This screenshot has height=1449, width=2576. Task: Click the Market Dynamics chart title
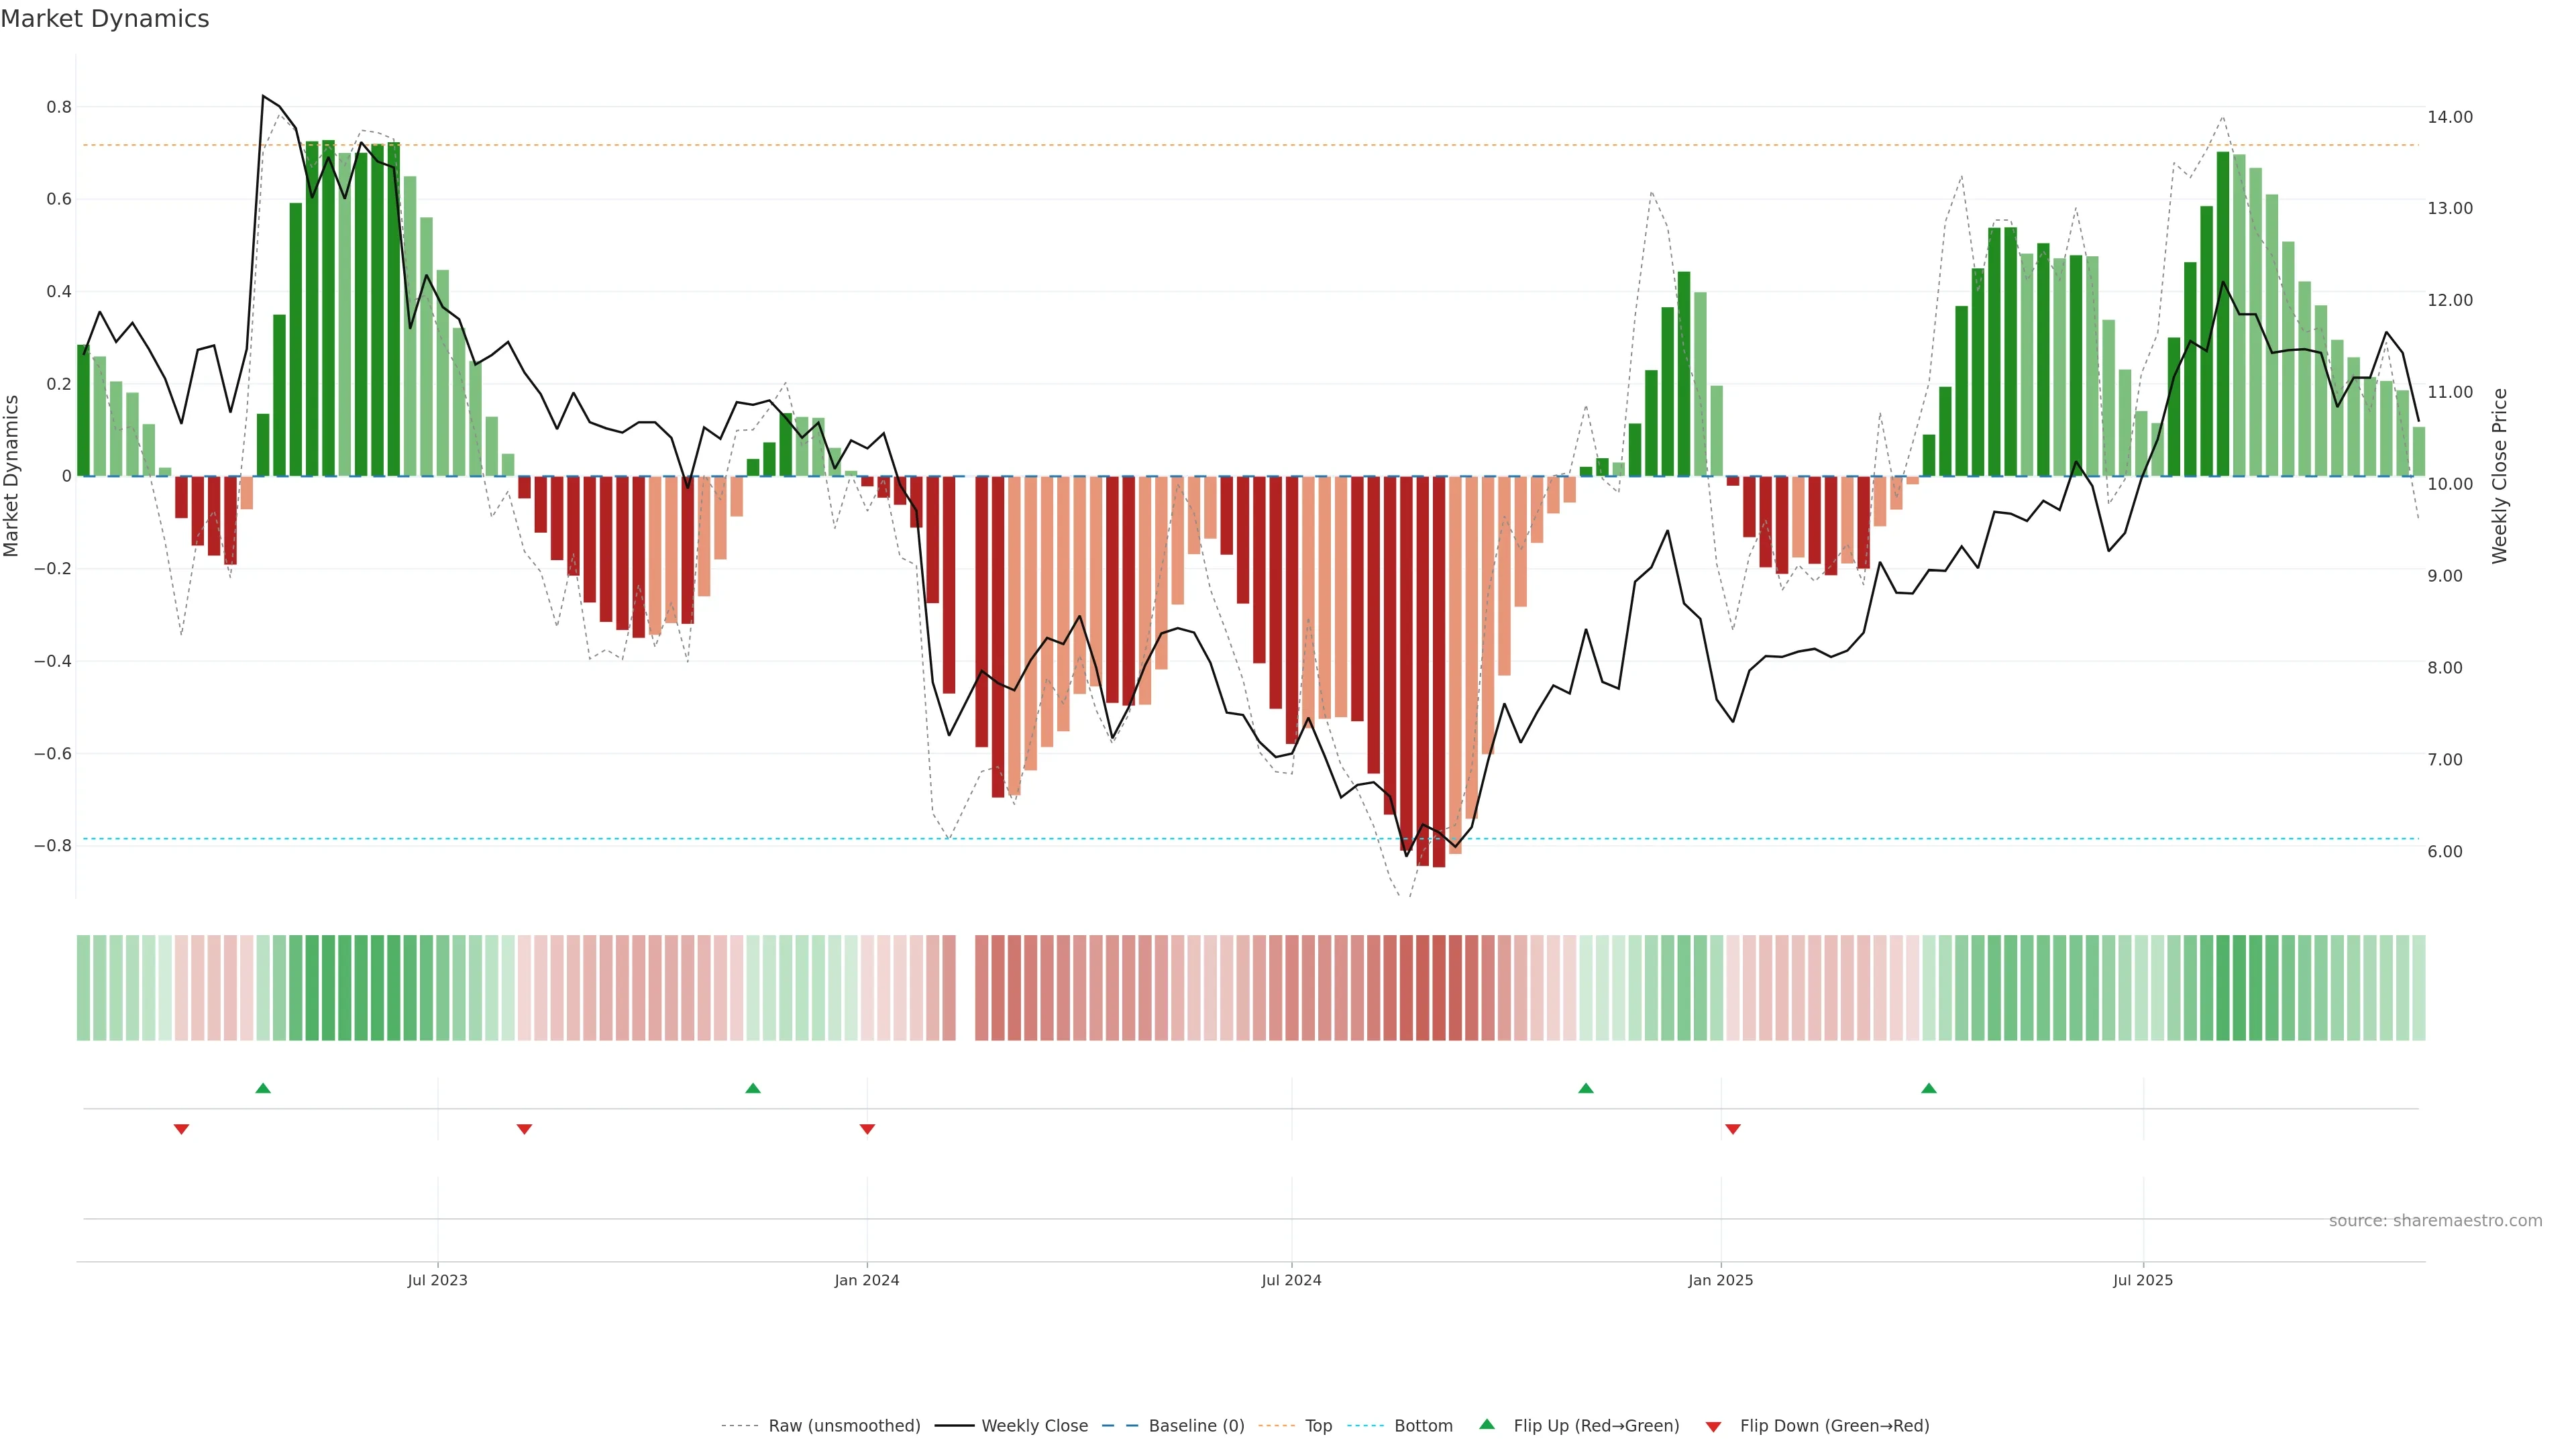click(x=105, y=19)
